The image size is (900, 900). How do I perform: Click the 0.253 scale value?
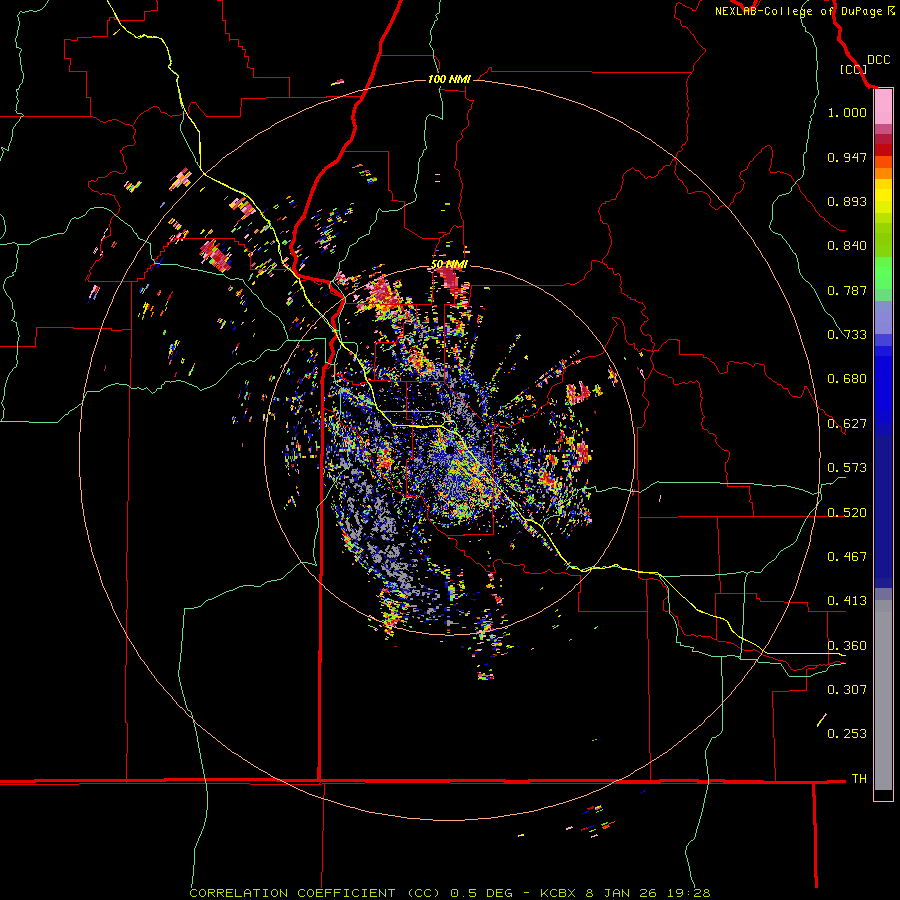point(847,734)
